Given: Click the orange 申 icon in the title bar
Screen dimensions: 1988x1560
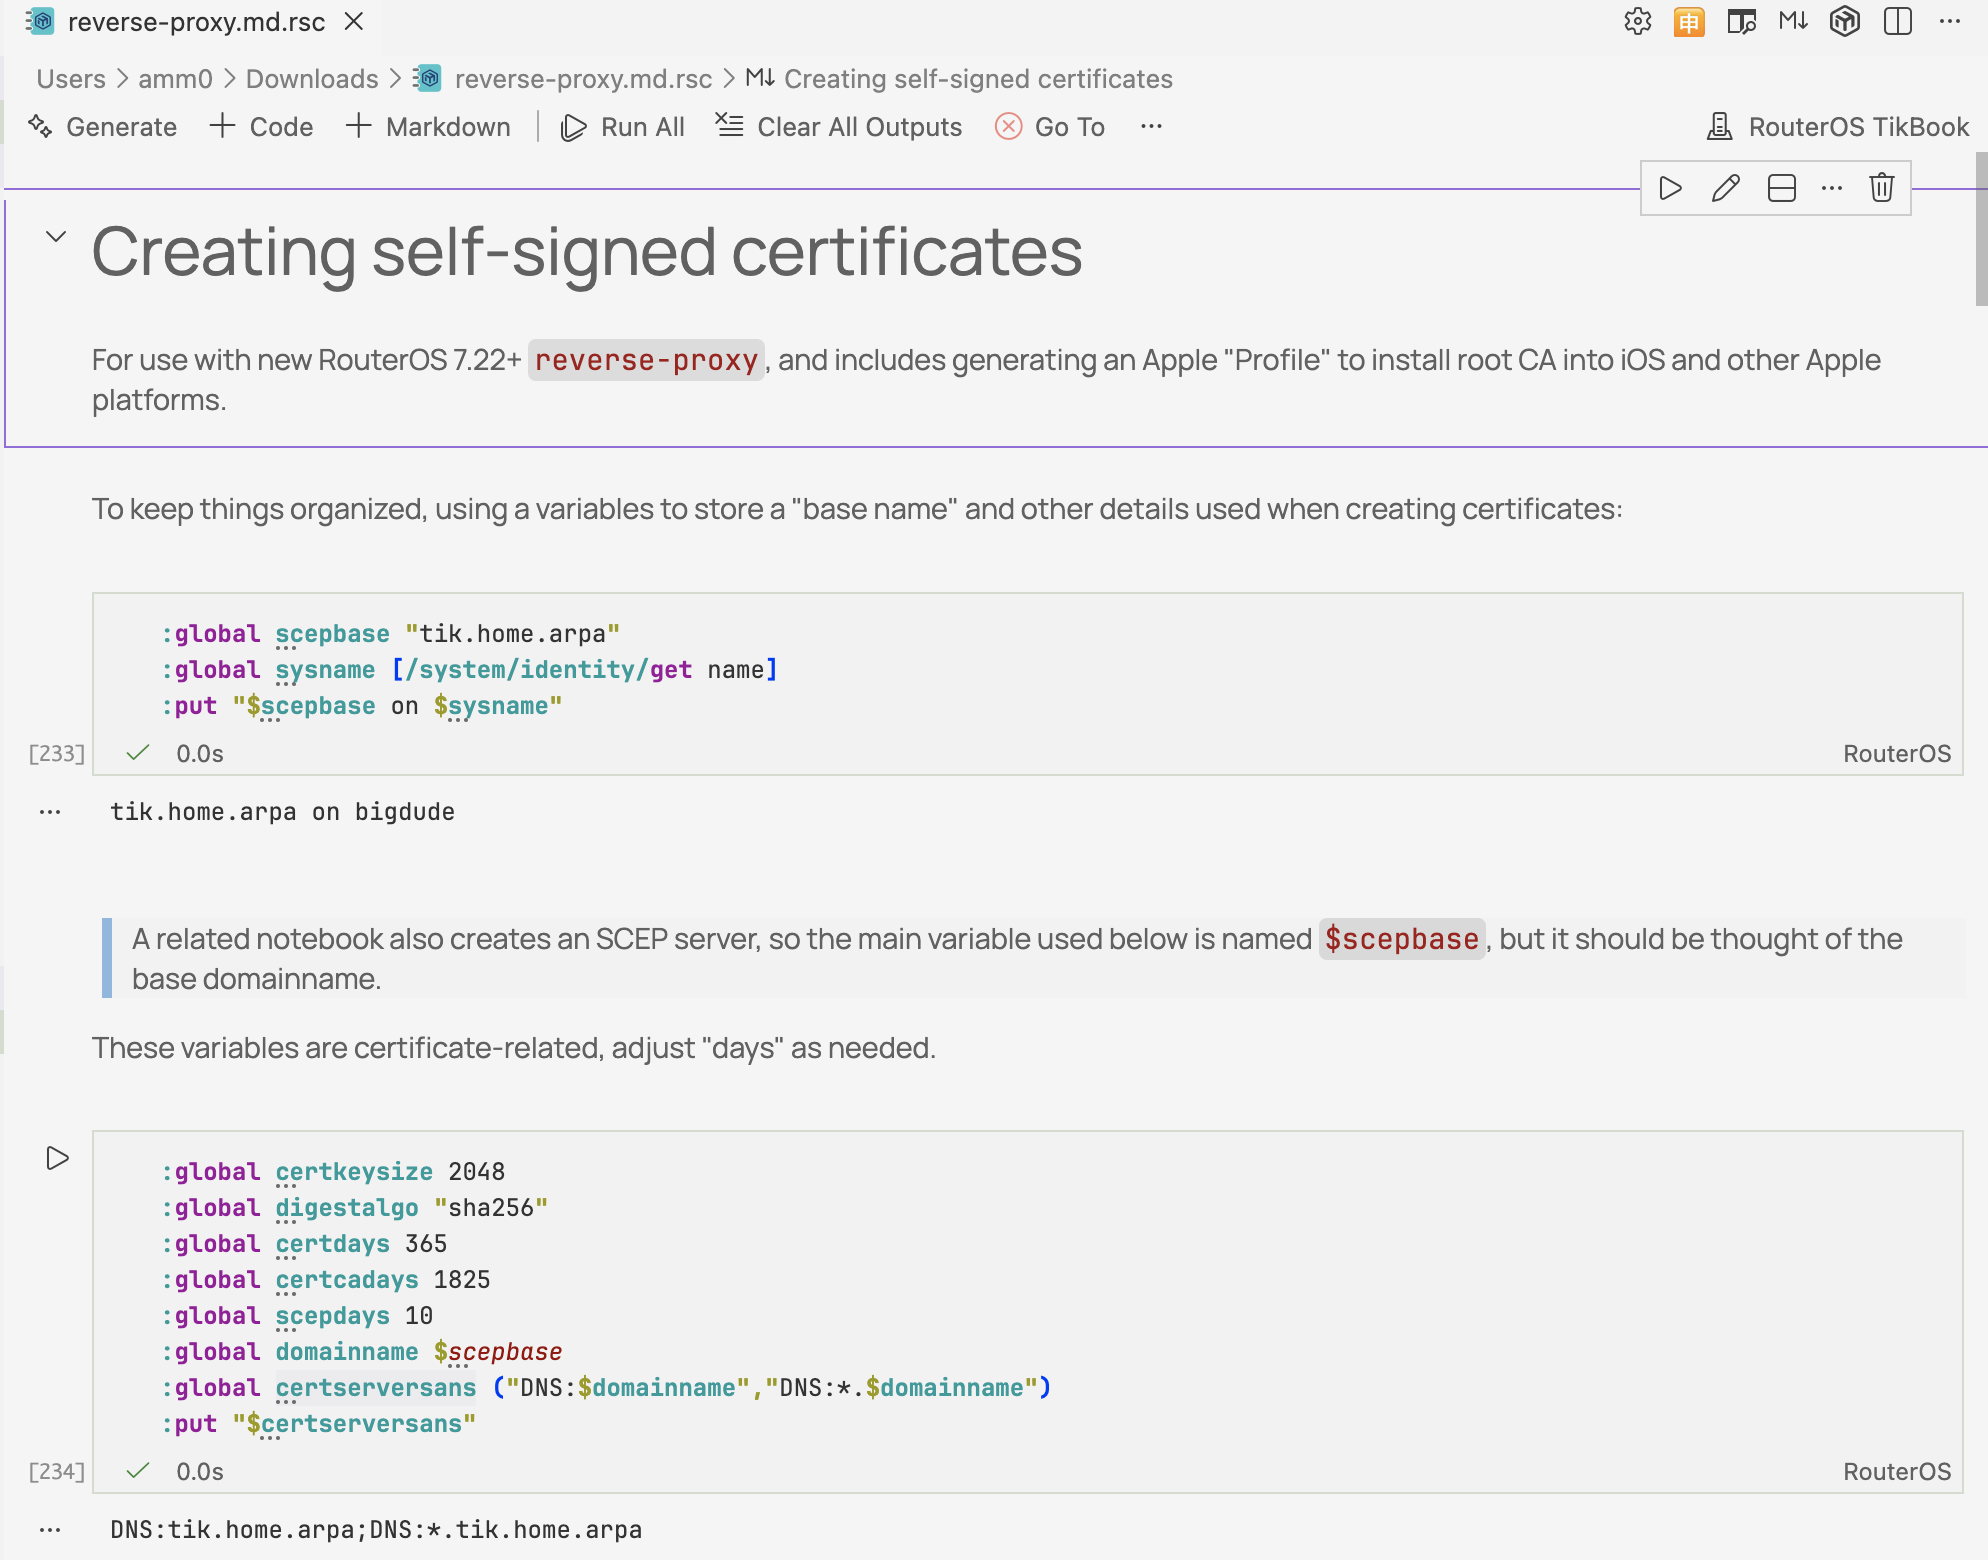Looking at the screenshot, I should pos(1689,21).
